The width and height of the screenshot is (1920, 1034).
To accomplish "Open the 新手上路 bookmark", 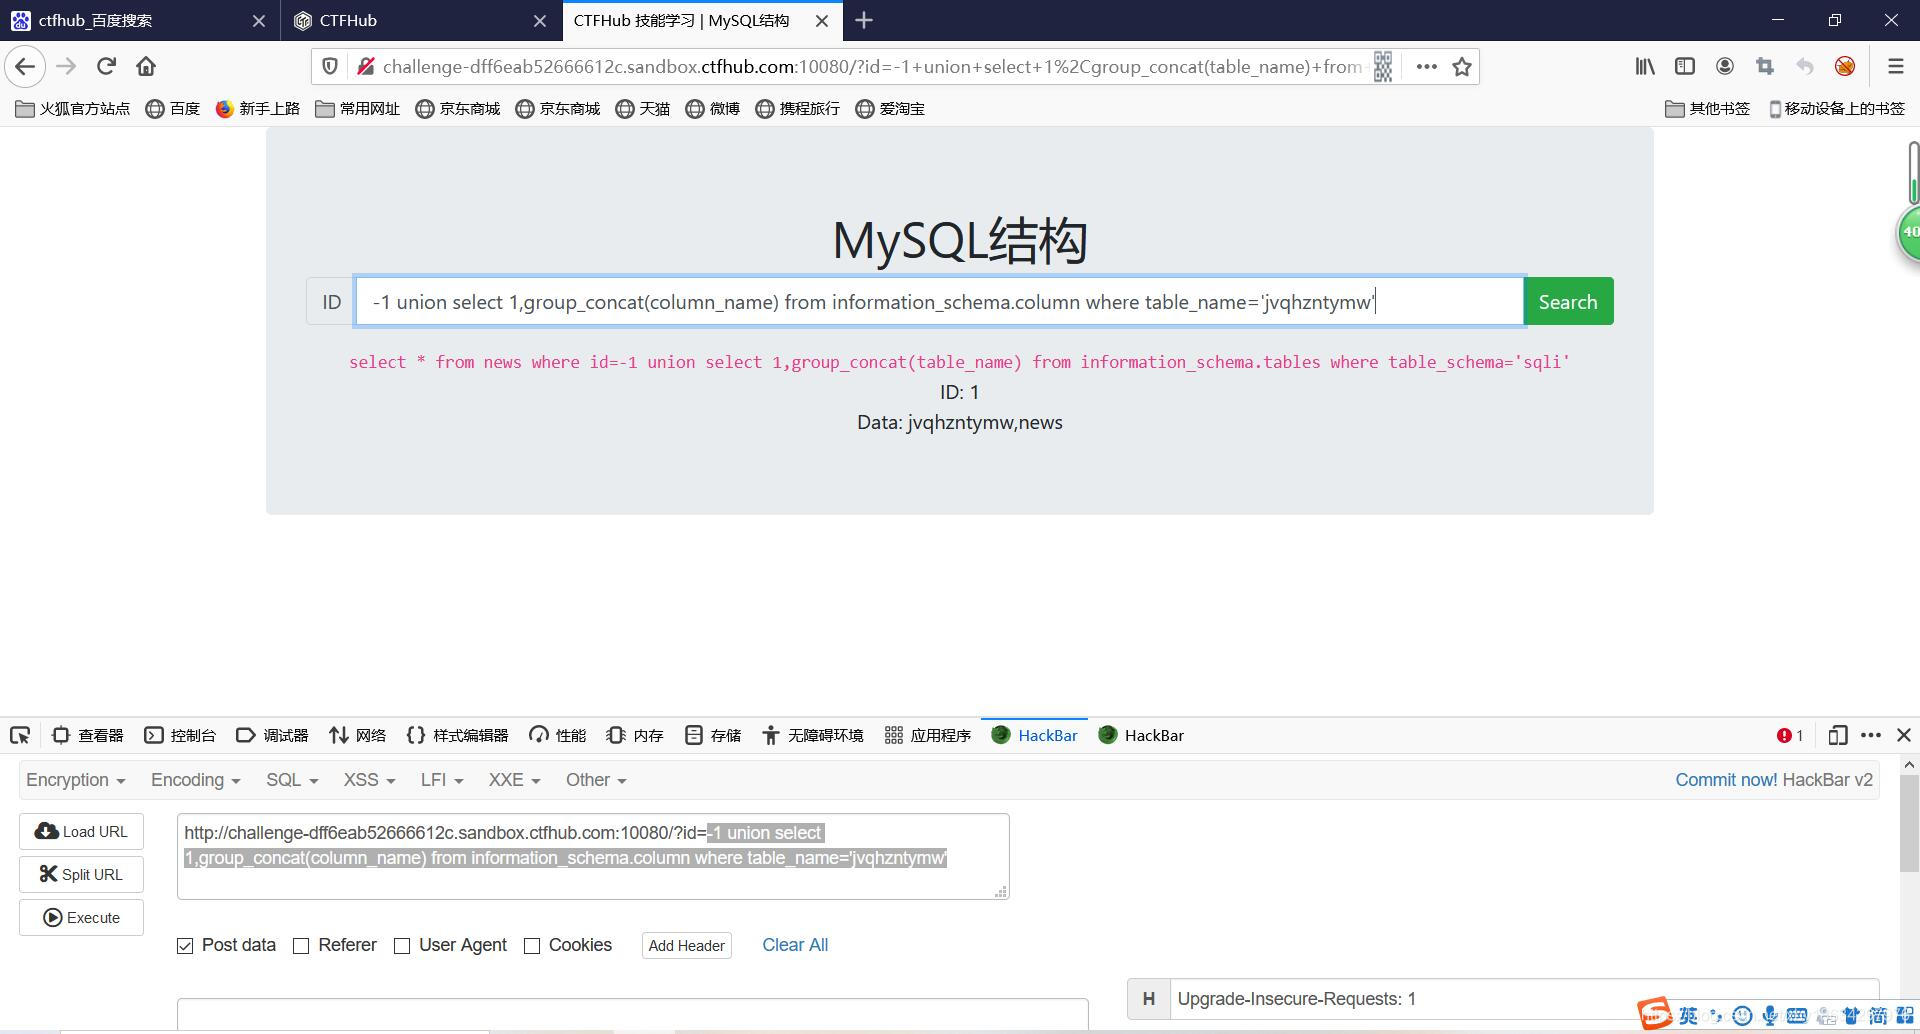I will [258, 109].
